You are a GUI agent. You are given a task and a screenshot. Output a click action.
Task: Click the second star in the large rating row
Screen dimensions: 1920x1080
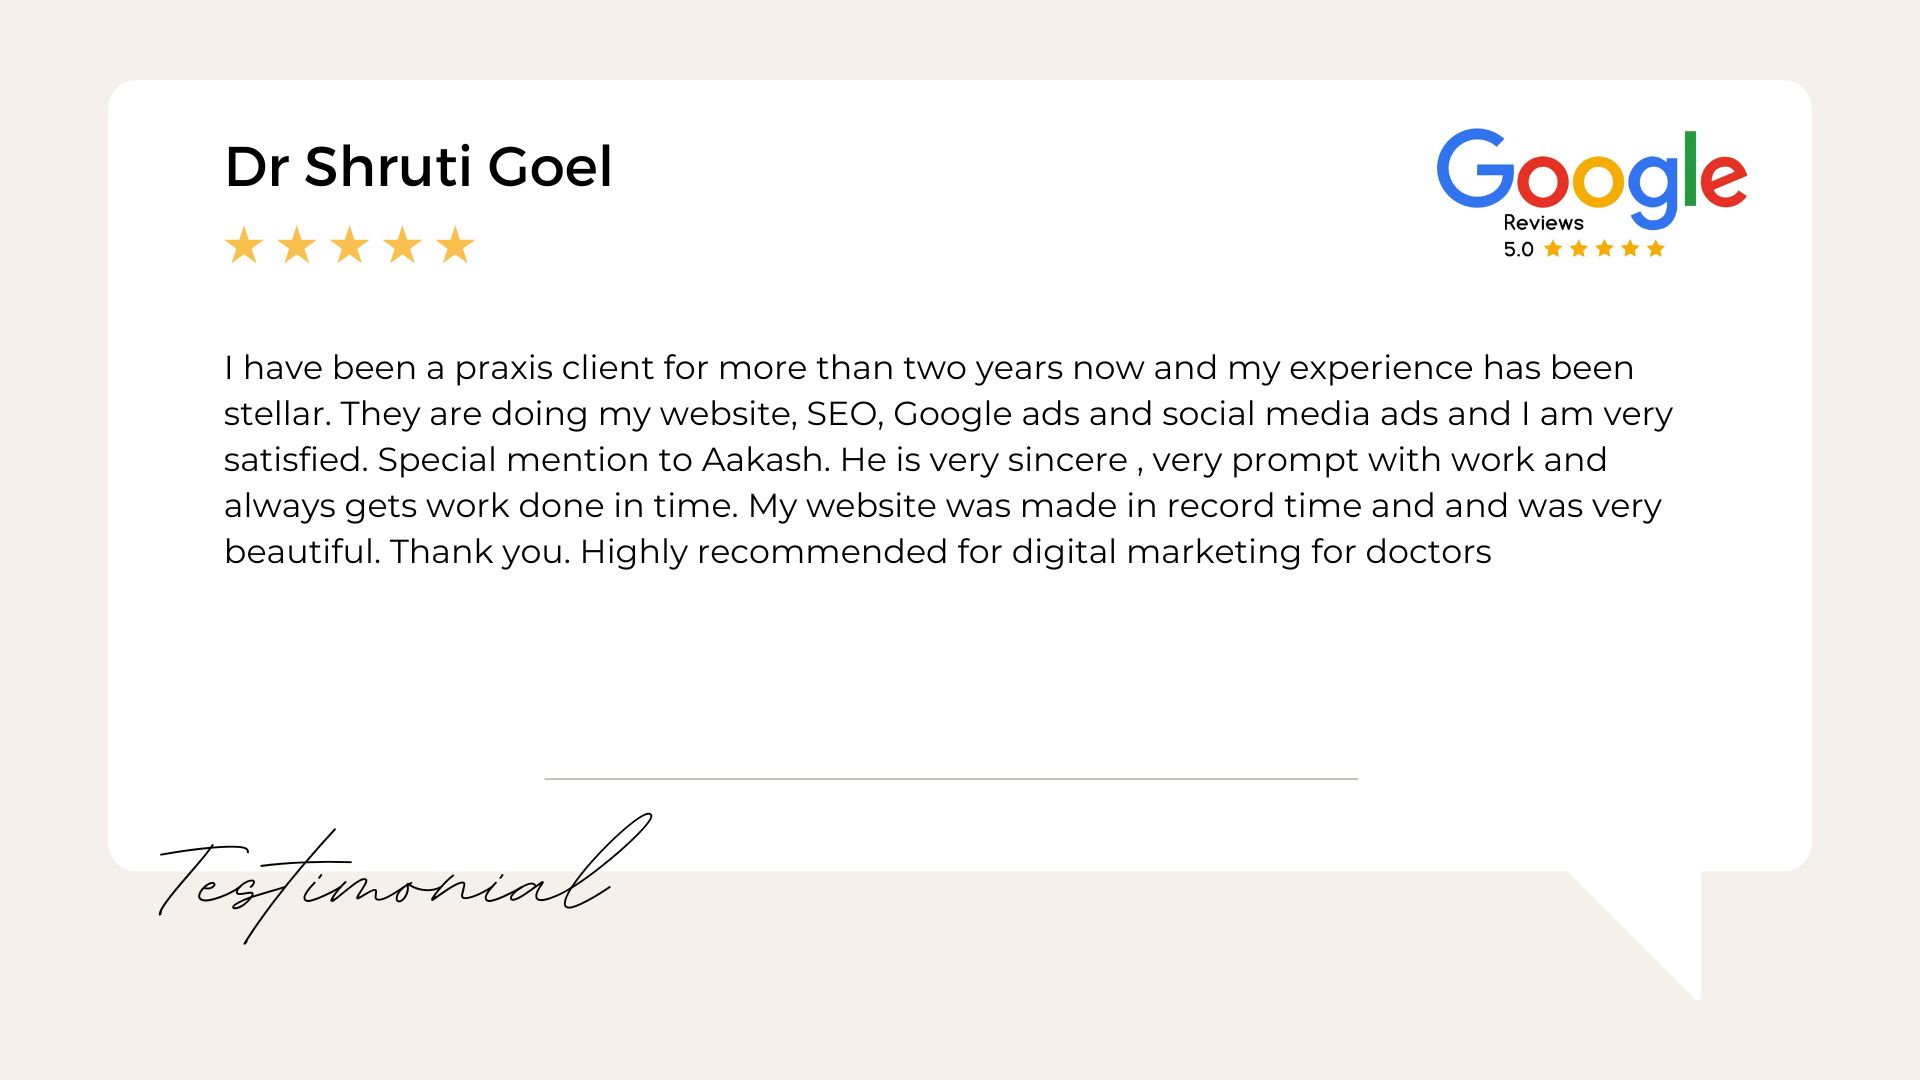297,245
